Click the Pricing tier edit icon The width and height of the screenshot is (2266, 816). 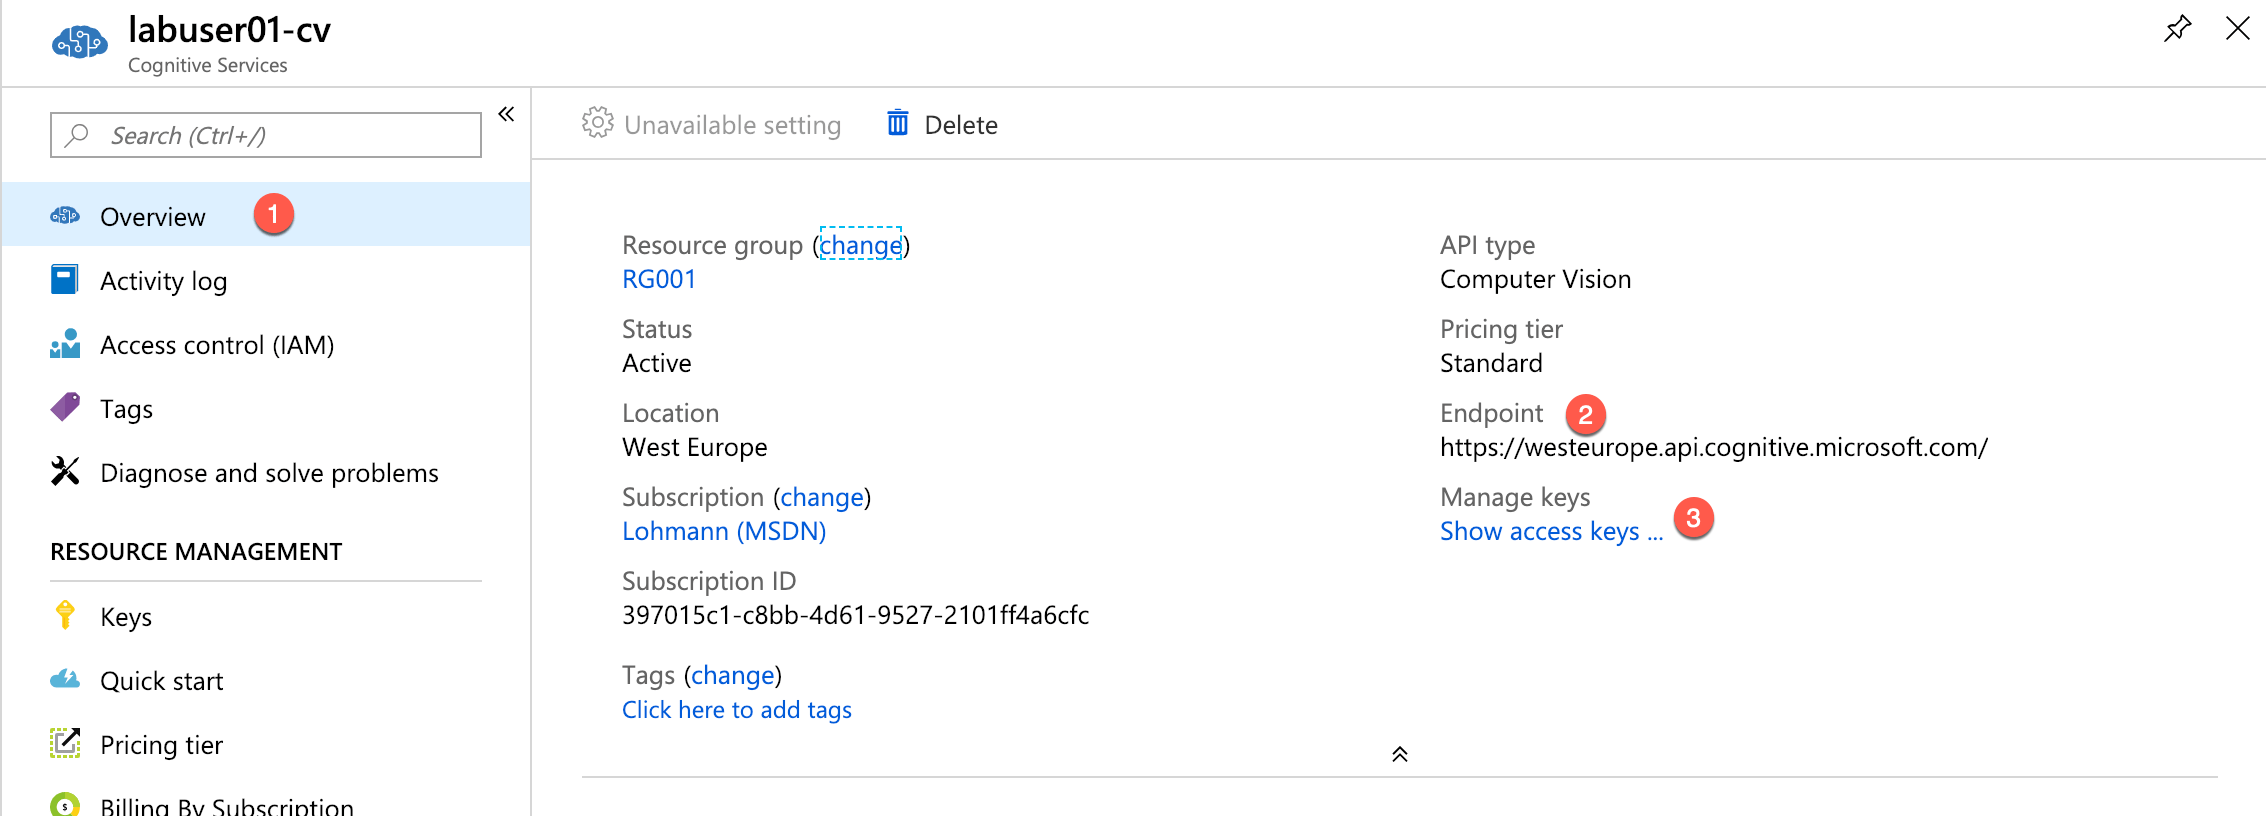[x=65, y=743]
